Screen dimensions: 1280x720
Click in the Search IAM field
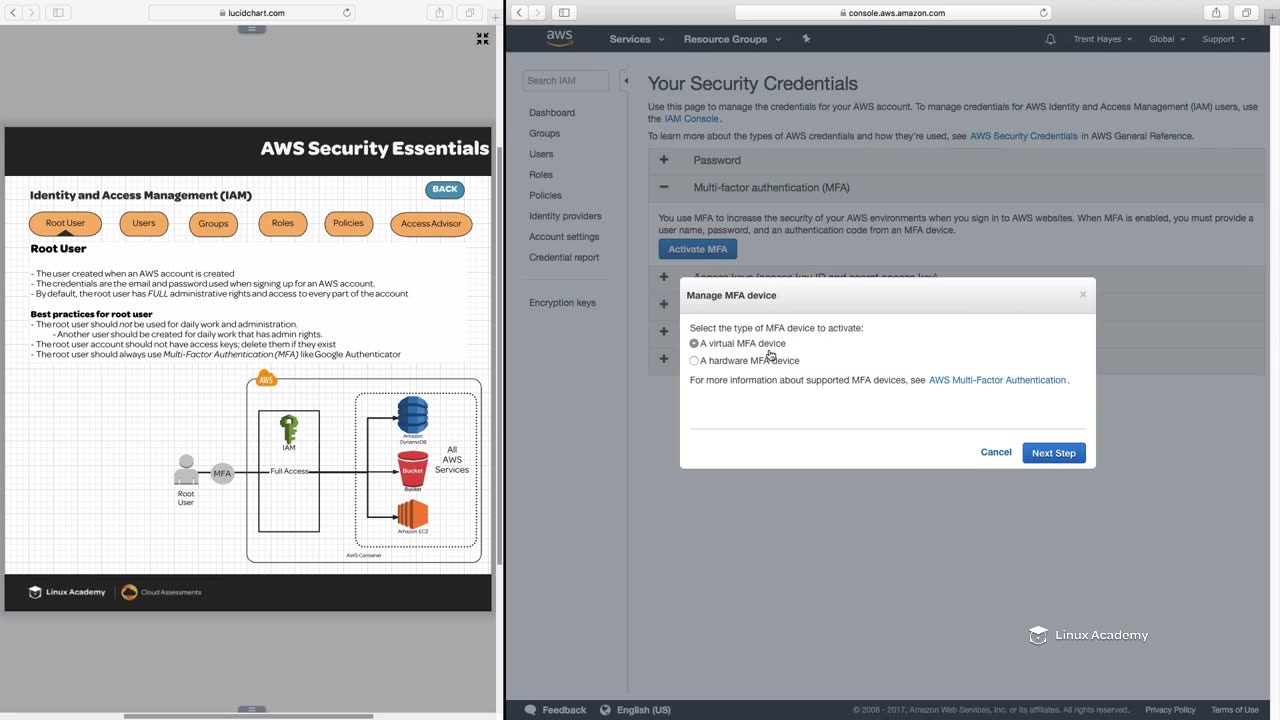click(565, 81)
